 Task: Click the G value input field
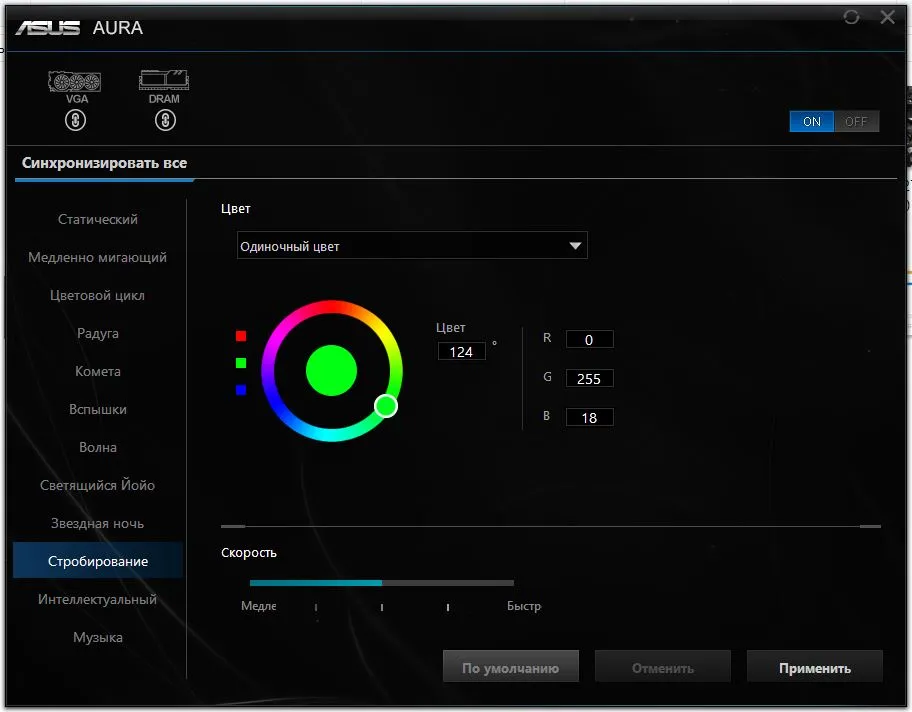tap(589, 379)
